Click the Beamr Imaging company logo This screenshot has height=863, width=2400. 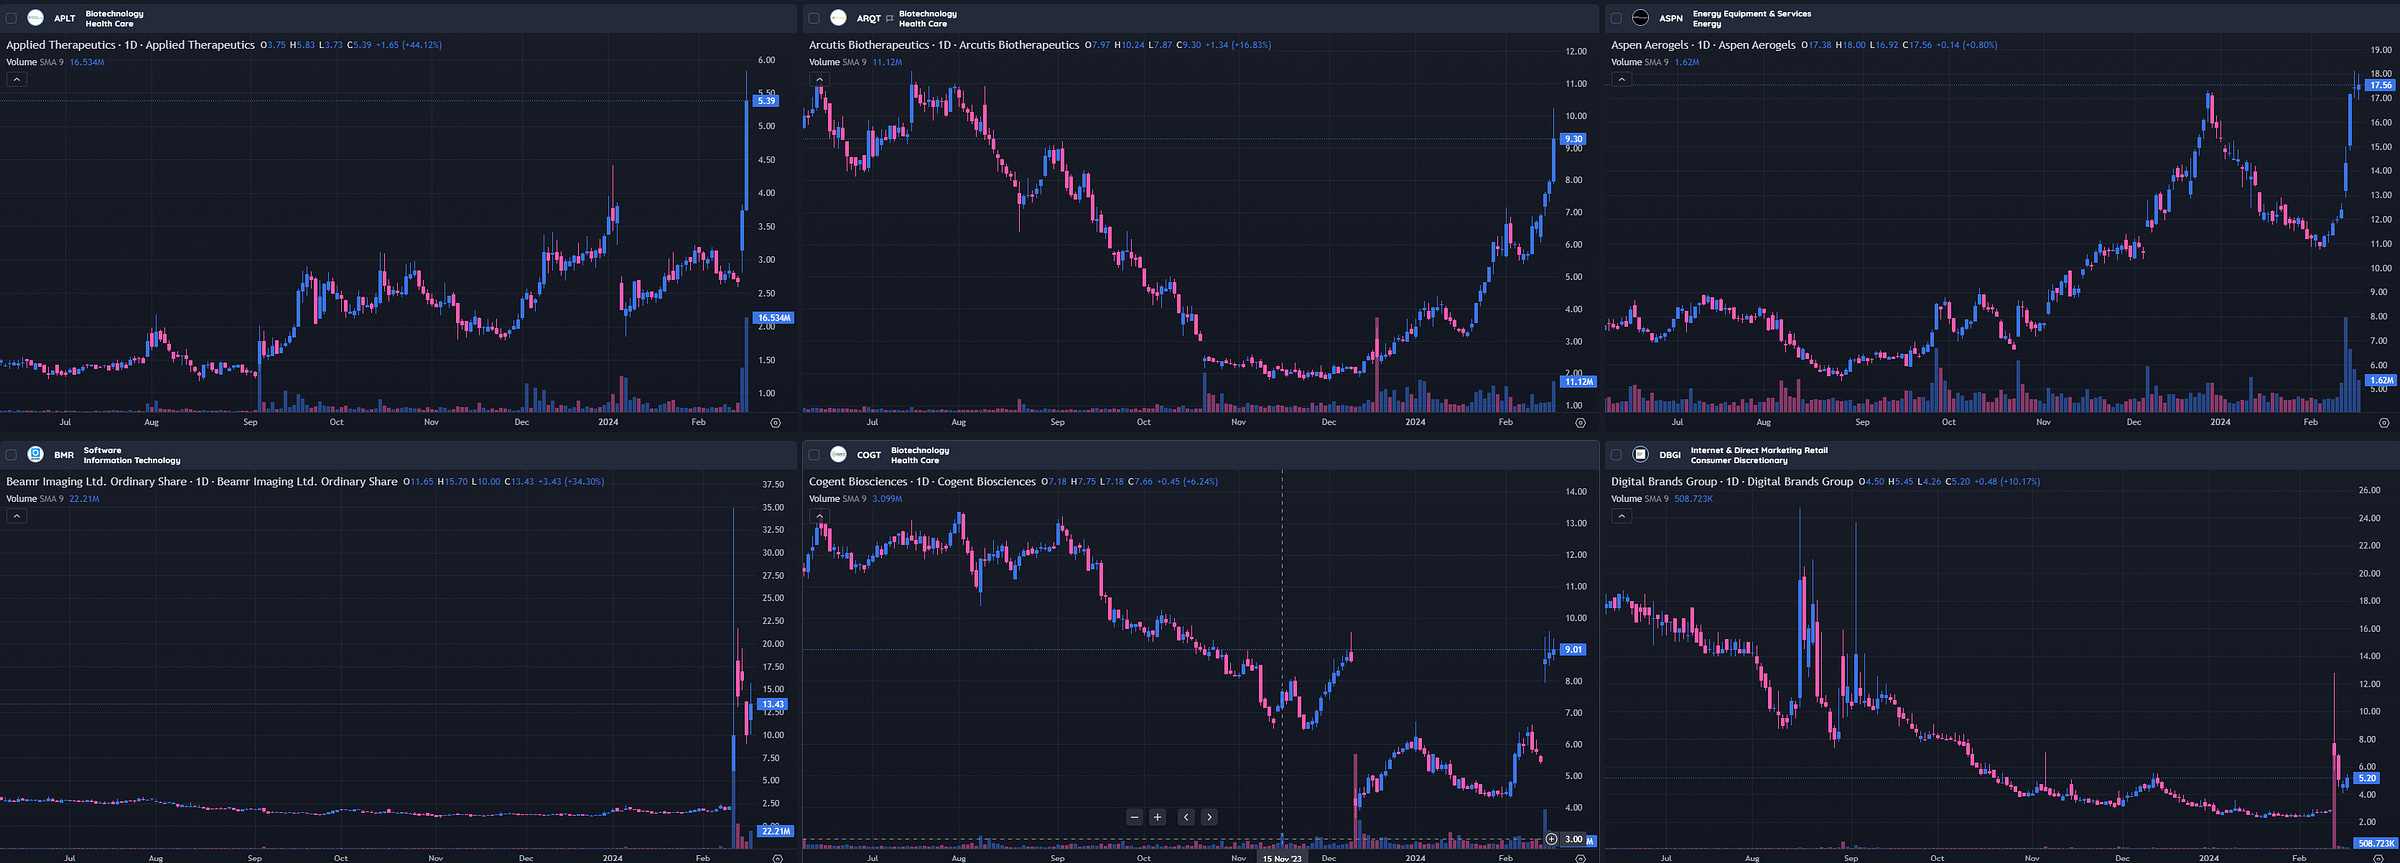tap(36, 454)
